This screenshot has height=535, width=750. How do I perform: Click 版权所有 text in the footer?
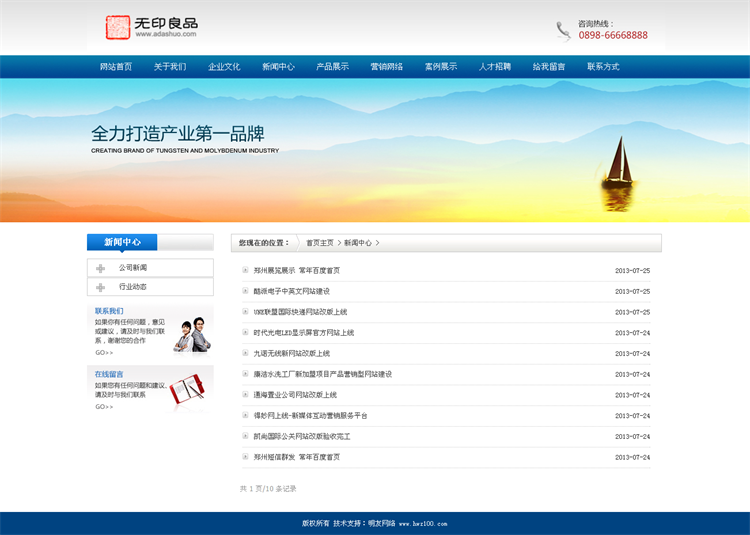[x=316, y=524]
